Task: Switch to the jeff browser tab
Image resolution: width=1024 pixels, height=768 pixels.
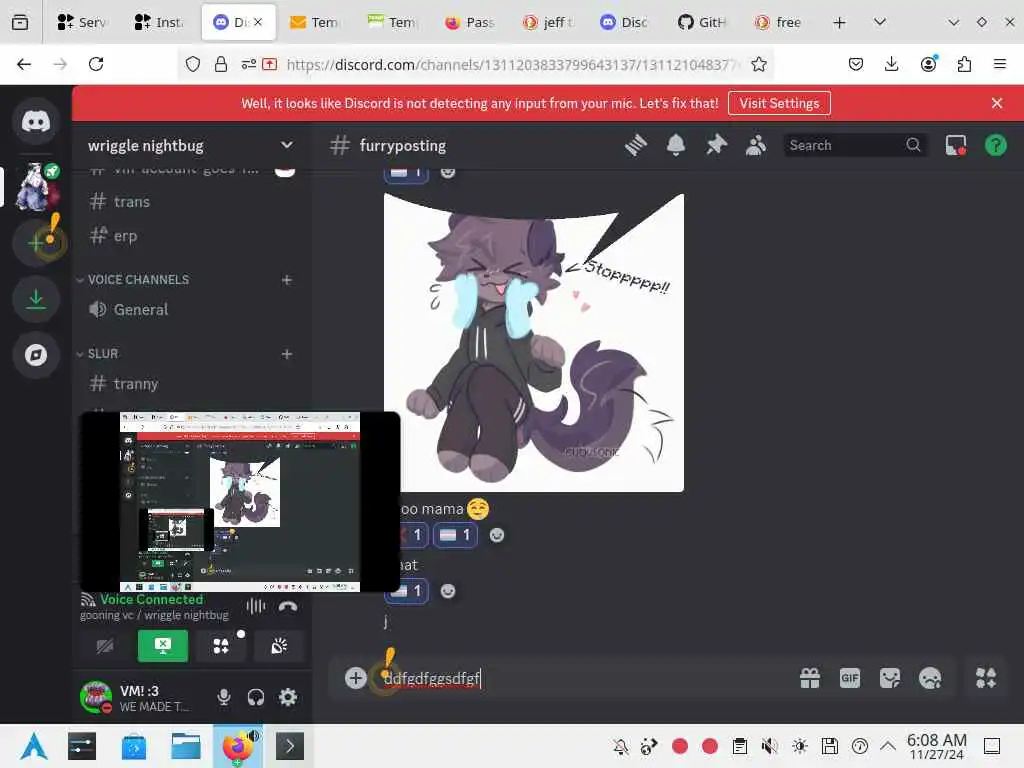Action: point(547,22)
